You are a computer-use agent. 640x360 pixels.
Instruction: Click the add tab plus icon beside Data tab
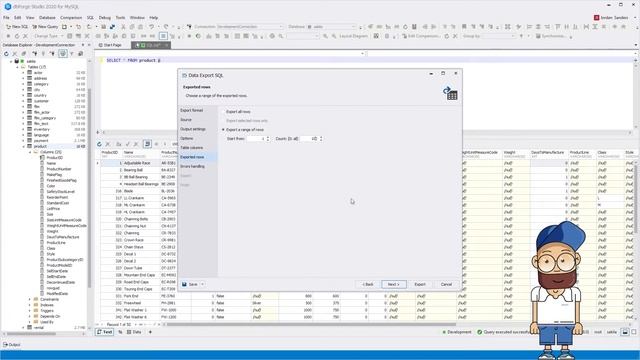(150, 332)
